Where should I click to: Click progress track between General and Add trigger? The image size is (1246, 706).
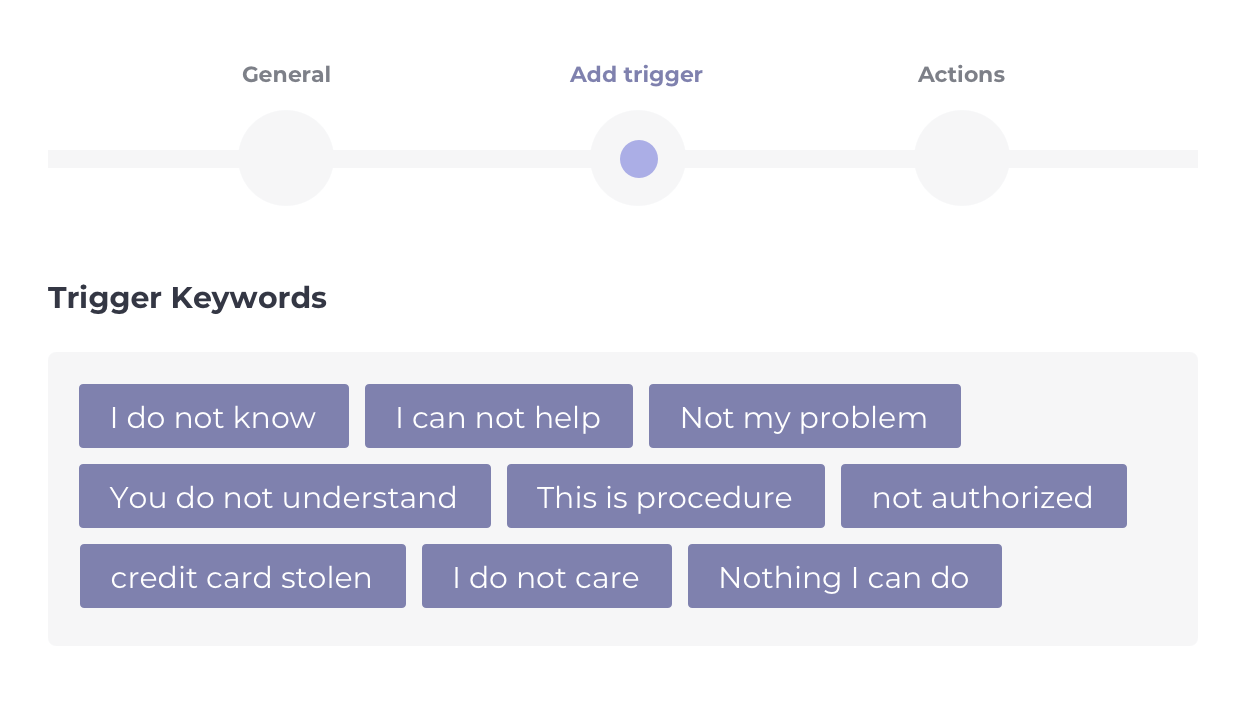(x=462, y=159)
